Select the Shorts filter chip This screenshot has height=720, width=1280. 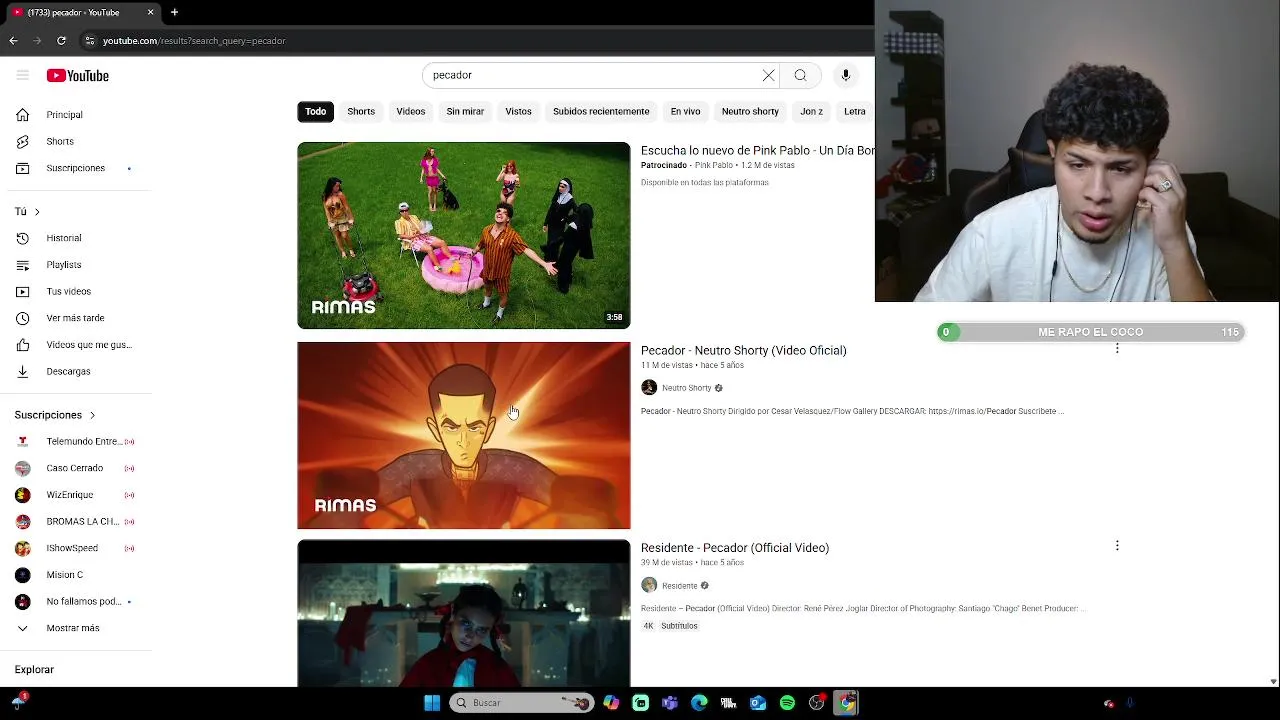click(361, 111)
